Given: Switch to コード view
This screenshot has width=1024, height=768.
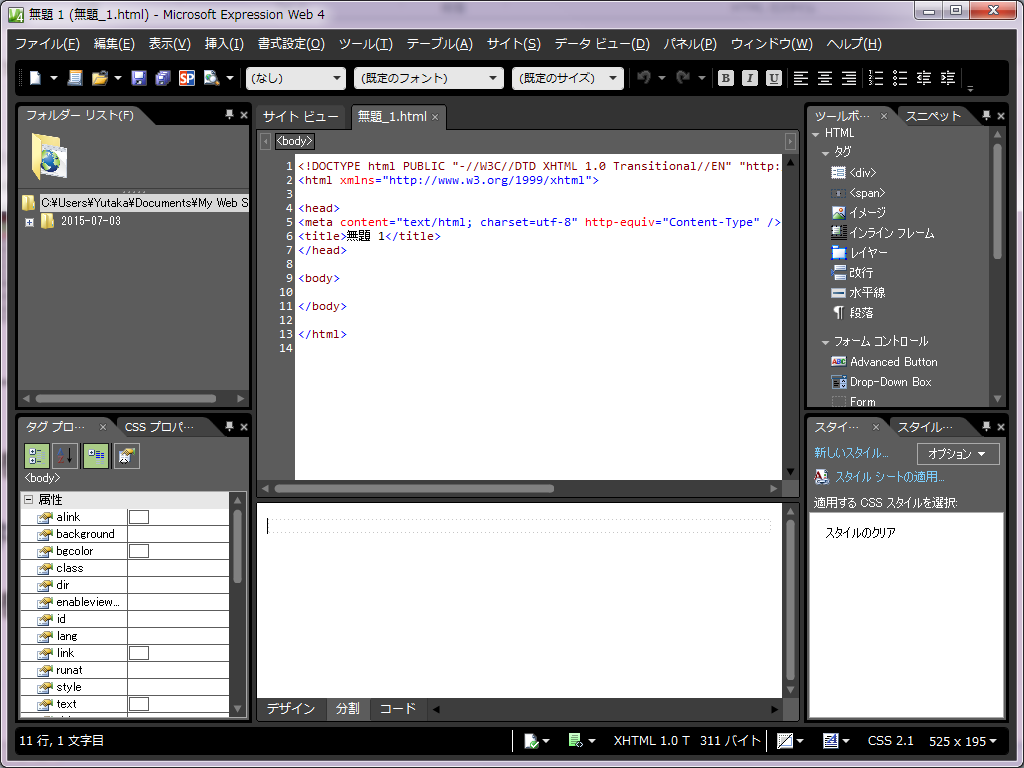Looking at the screenshot, I should (x=398, y=709).
